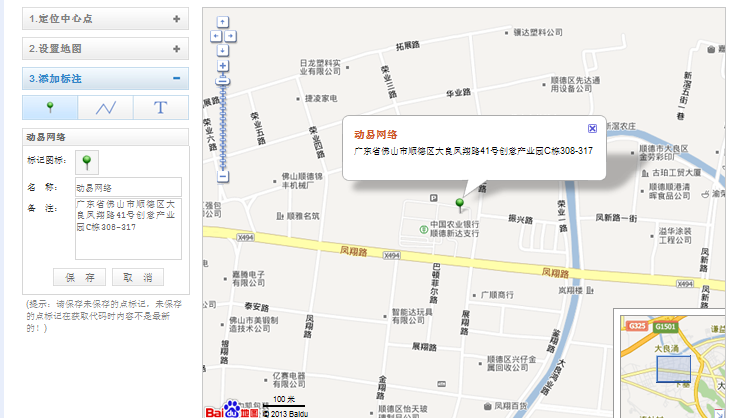Click 溢华涂装工程公司 map label
This screenshot has height=418, width=732.
pos(675,236)
